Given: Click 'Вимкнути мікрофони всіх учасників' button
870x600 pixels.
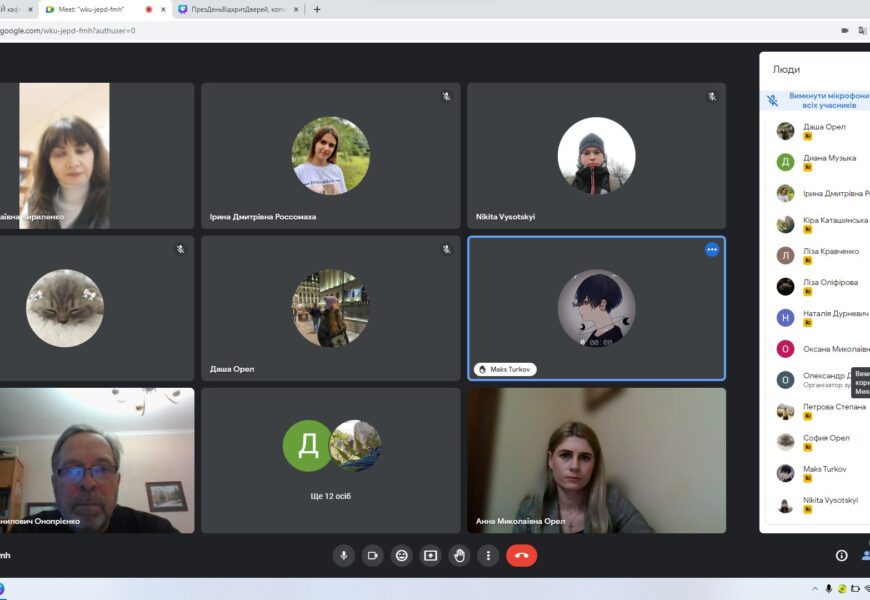Looking at the screenshot, I should [818, 100].
